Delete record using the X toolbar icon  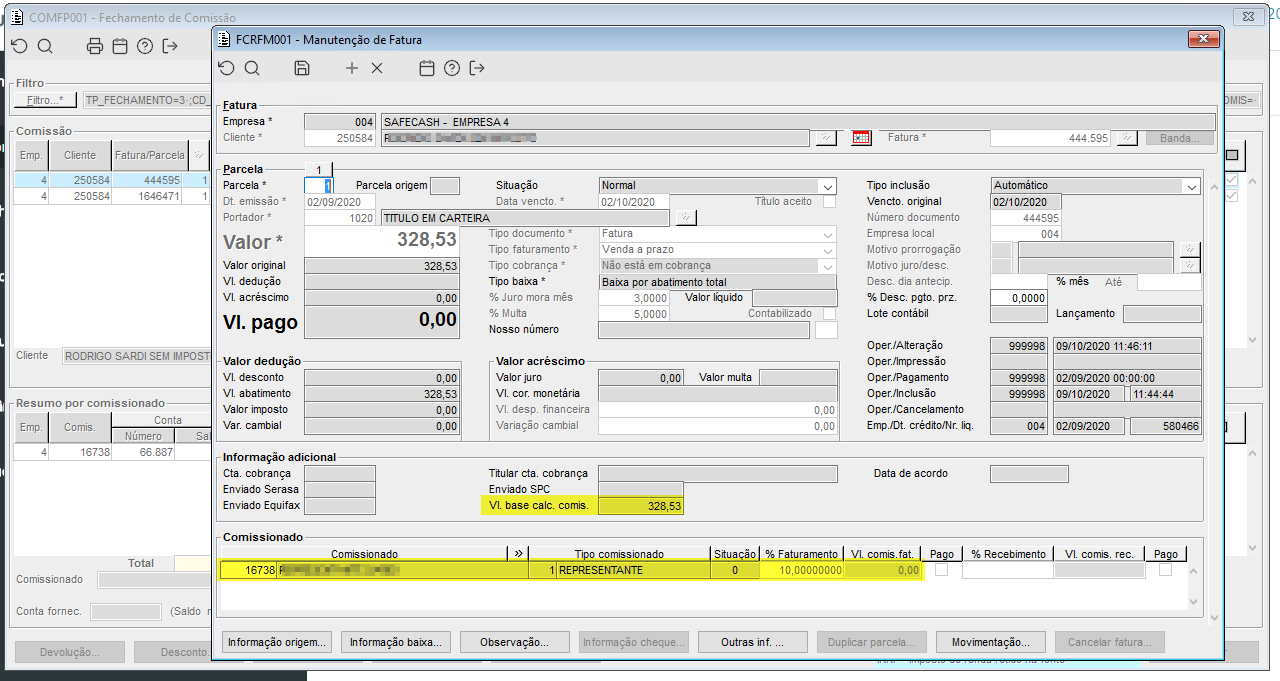pyautogui.click(x=377, y=68)
